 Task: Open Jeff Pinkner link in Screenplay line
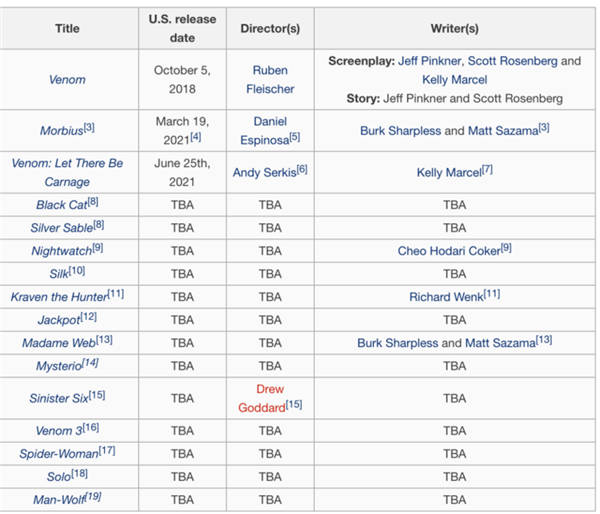pyautogui.click(x=429, y=61)
